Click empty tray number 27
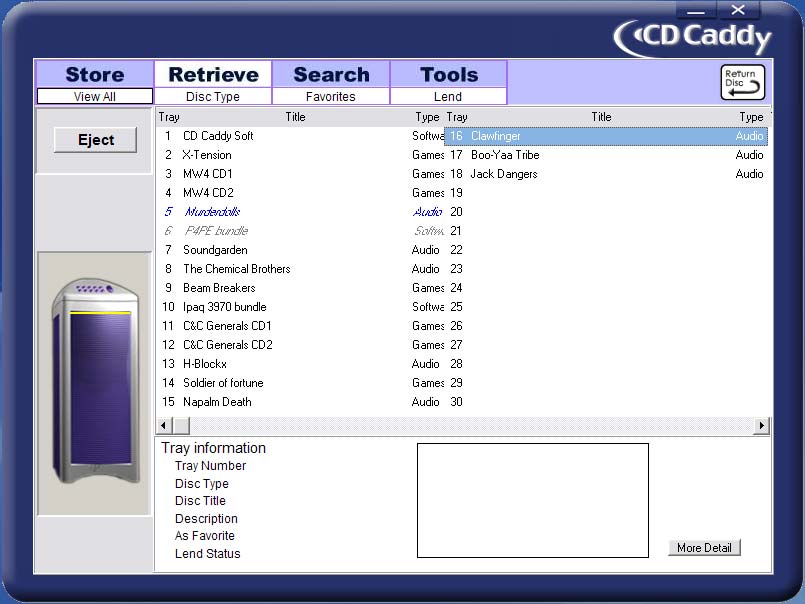Viewport: 805px width, 604px height. click(456, 345)
